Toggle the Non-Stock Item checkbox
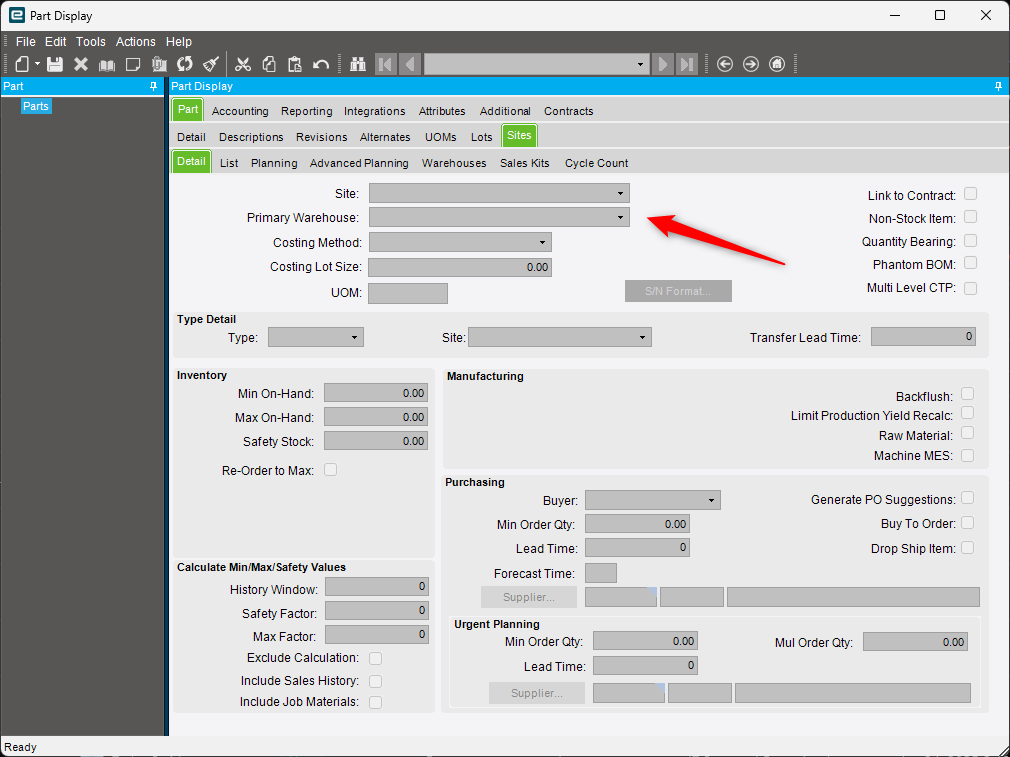Image resolution: width=1010 pixels, height=757 pixels. click(x=970, y=217)
